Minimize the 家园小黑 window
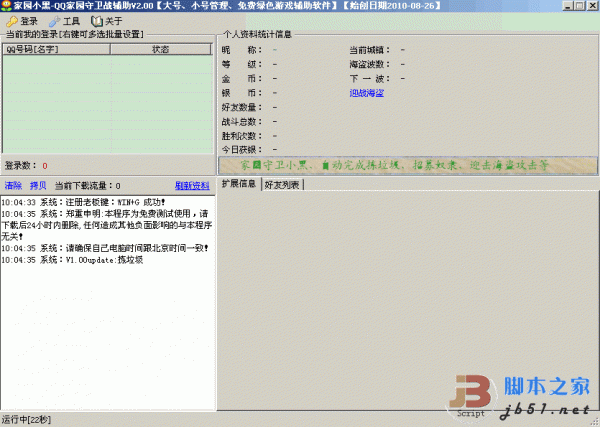600x427 pixels. click(568, 6)
